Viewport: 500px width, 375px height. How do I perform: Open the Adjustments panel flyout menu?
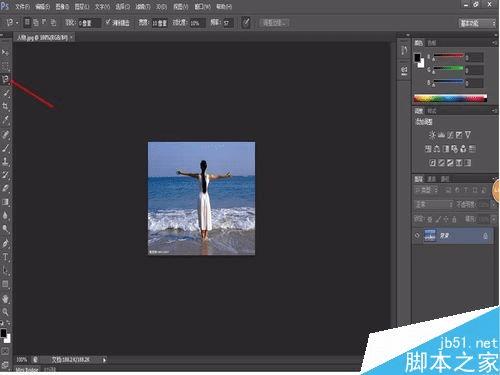pos(494,110)
